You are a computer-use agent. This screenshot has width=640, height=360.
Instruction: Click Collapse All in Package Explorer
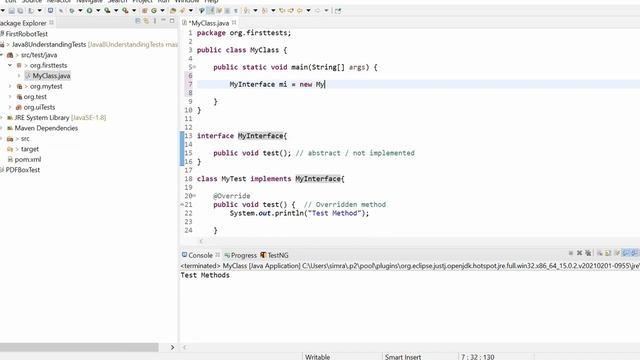click(x=138, y=20)
